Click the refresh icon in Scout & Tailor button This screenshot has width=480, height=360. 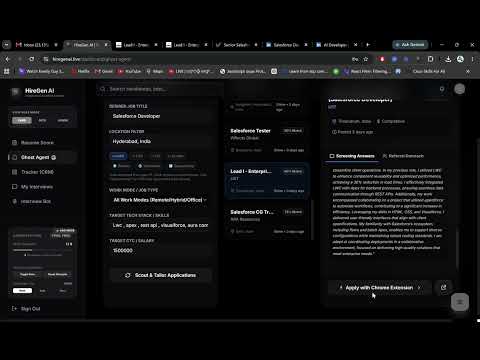click(128, 275)
